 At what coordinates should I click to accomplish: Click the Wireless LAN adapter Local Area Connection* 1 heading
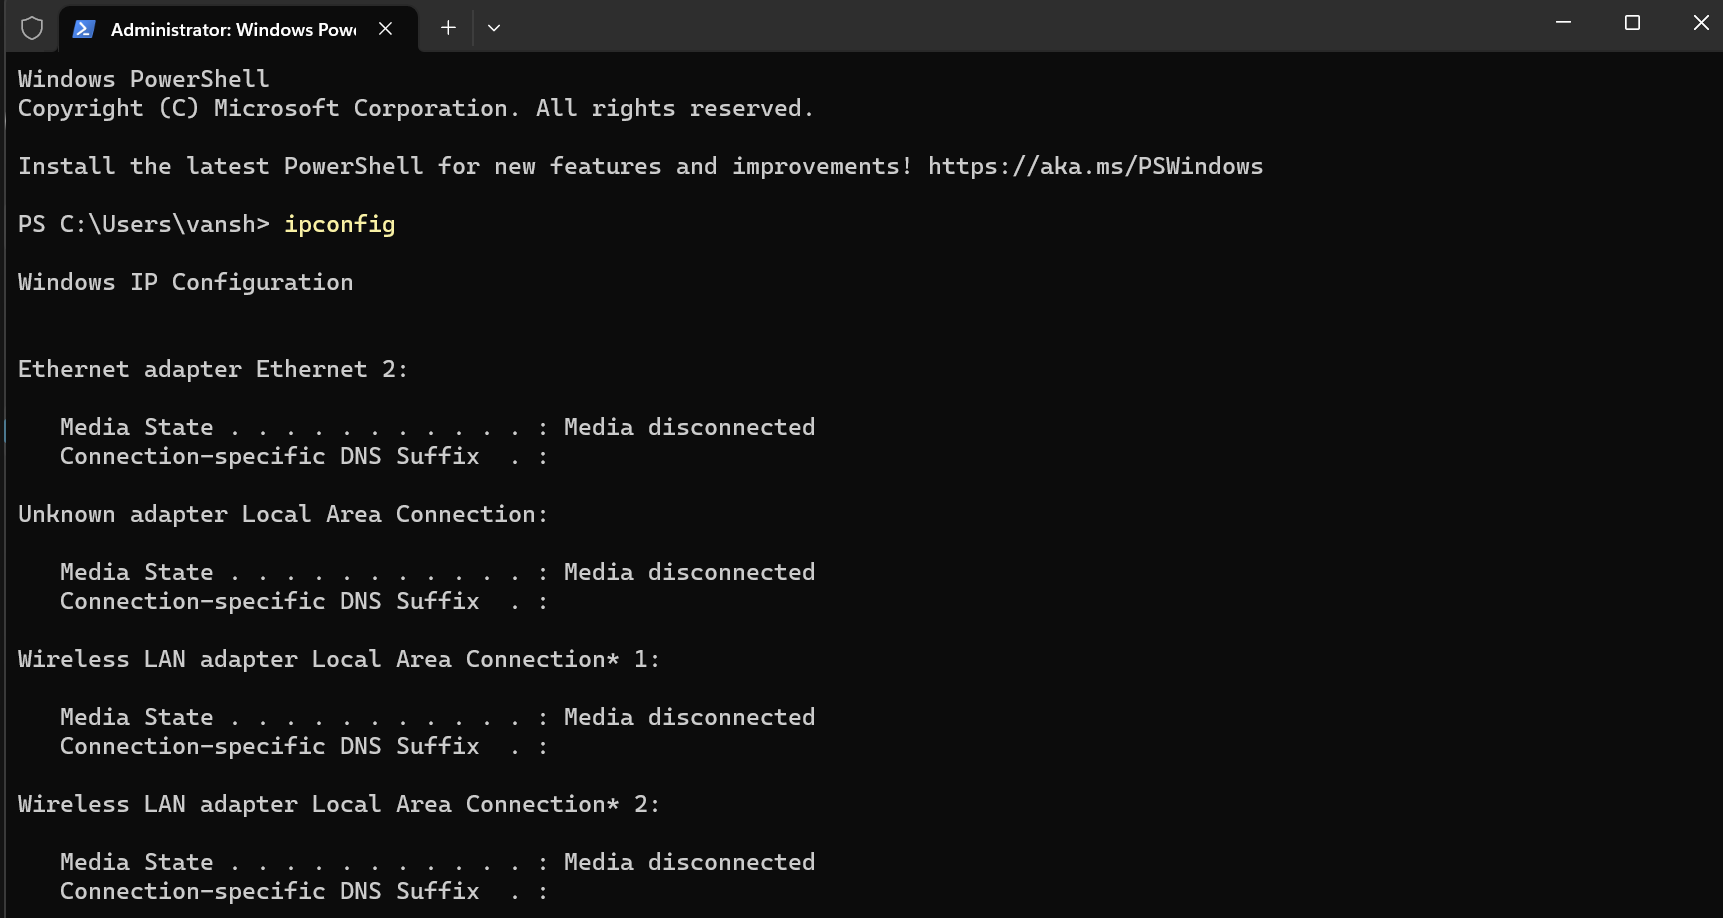(338, 659)
